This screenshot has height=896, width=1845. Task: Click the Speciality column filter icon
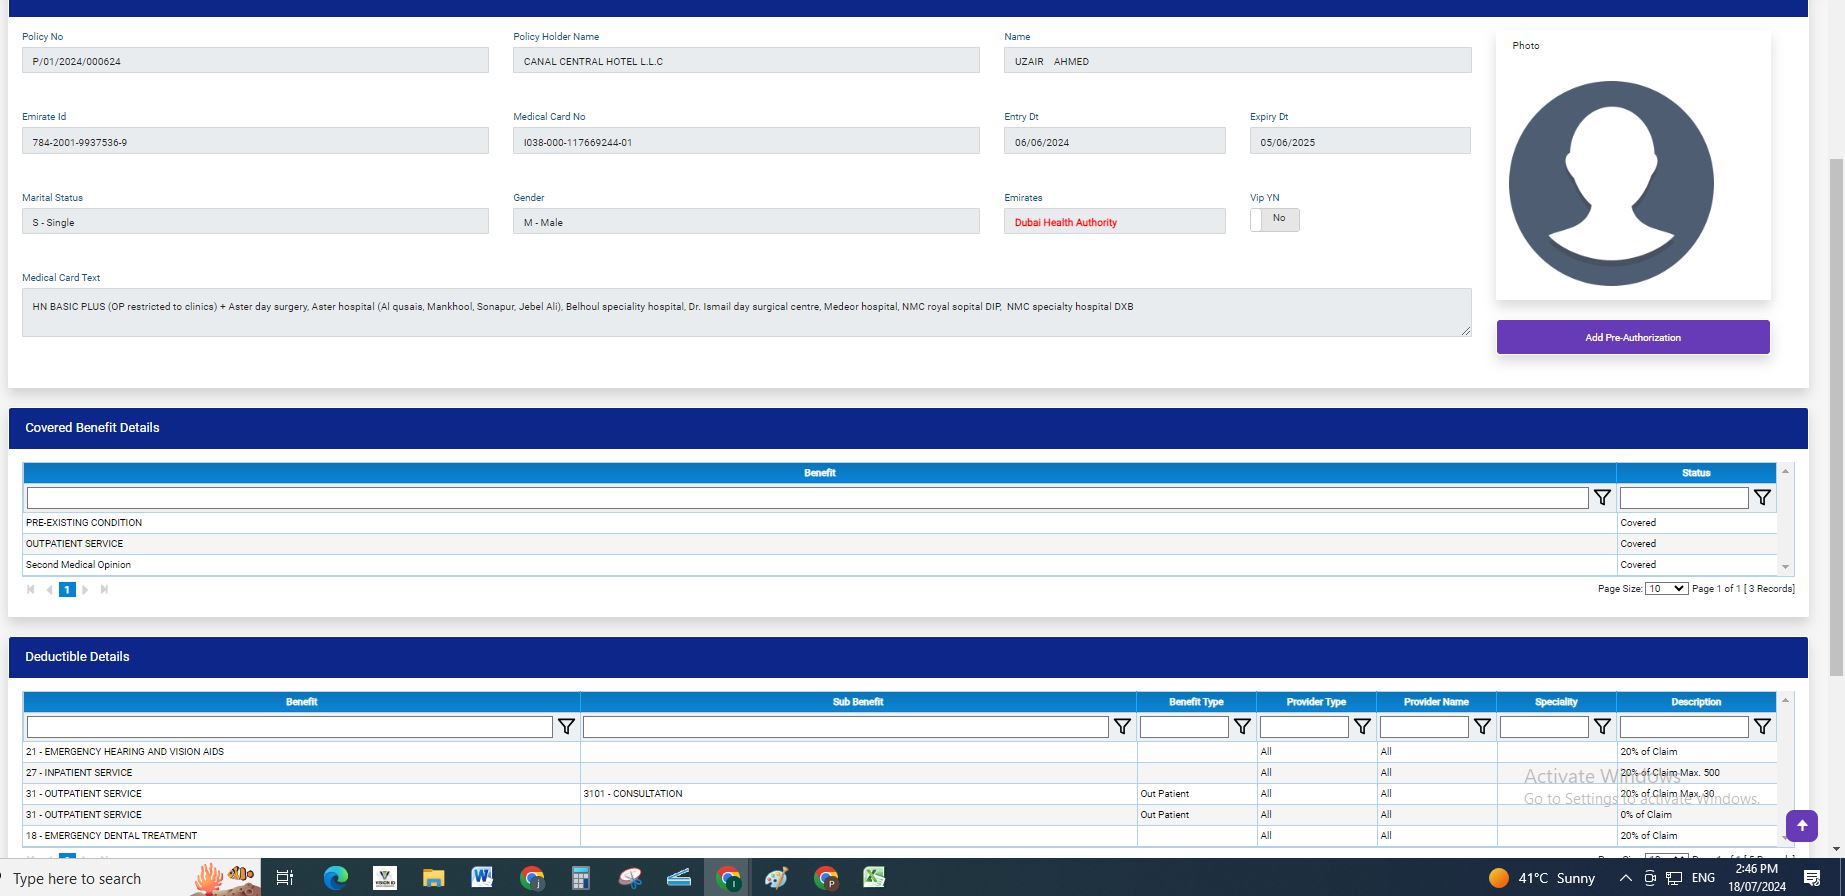1602,727
